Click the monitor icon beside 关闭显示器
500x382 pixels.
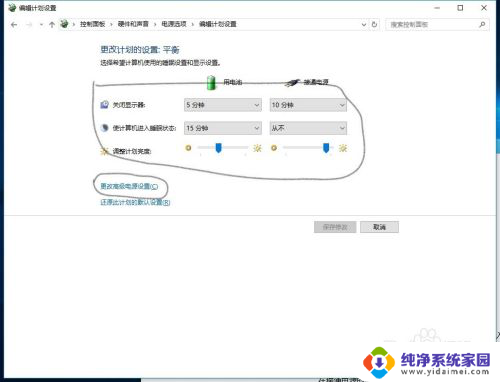[104, 105]
